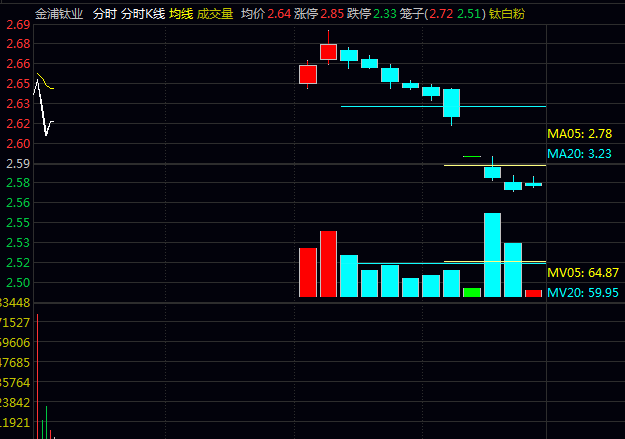Image resolution: width=625 pixels, height=439 pixels.
Task: Click the 2.66 price axis label
Action: pos(18,64)
